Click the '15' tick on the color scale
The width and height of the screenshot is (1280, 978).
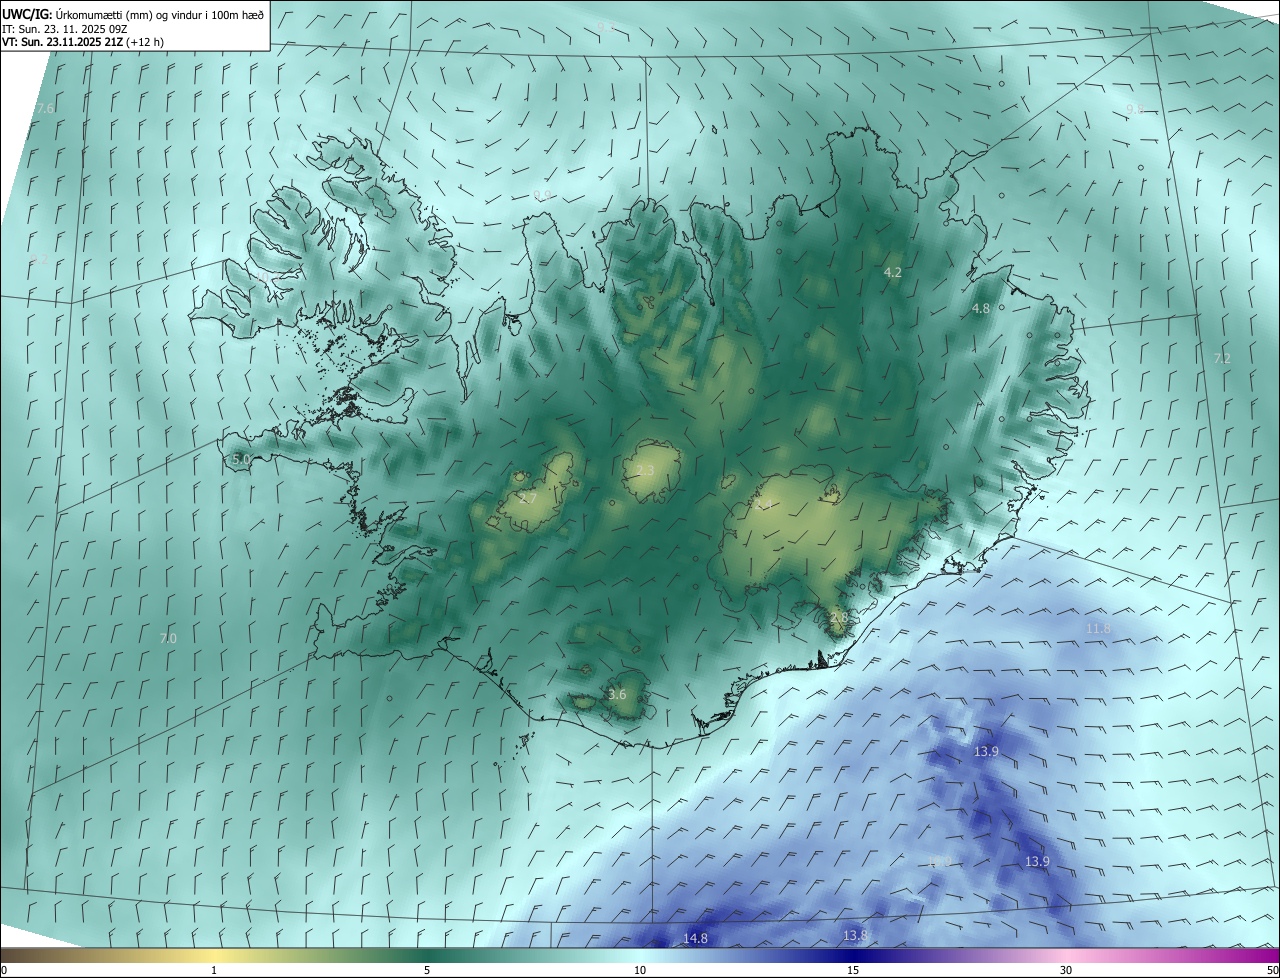point(853,970)
